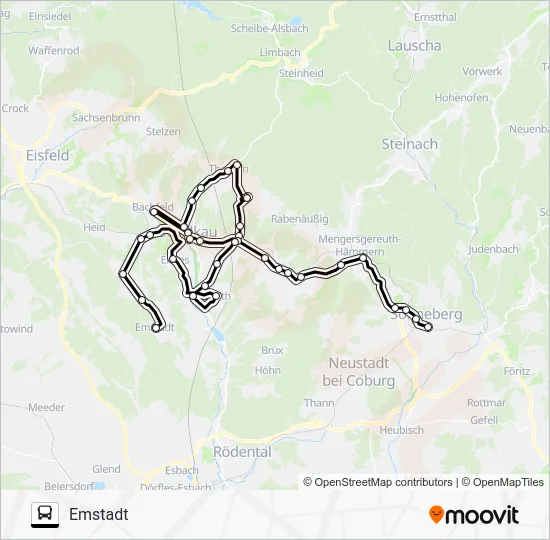The height and width of the screenshot is (540, 550).
Task: Click the orange Moovit pin face icon
Action: click(436, 515)
